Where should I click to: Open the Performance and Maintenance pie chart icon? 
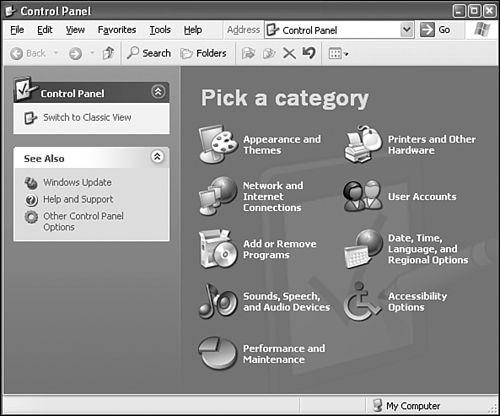(x=217, y=353)
